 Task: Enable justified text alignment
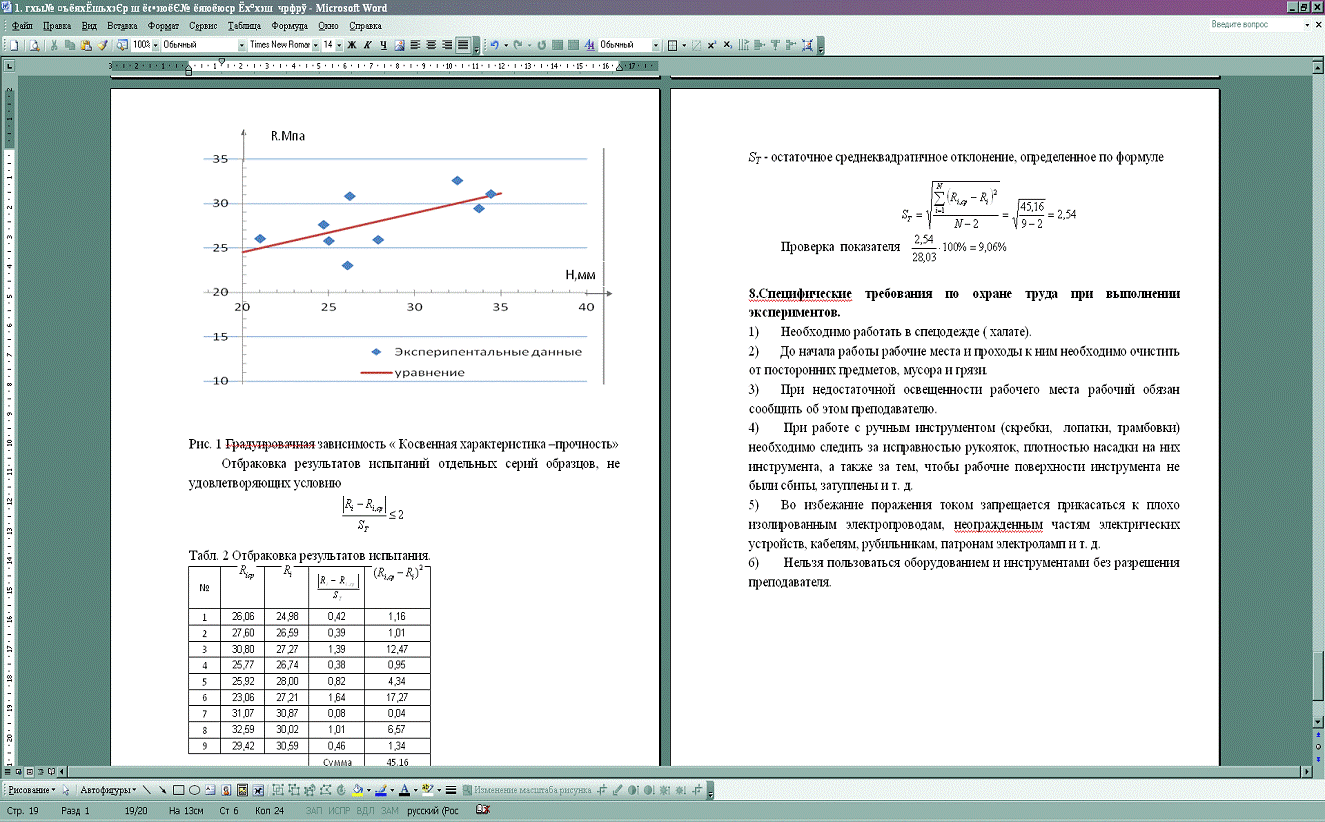463,45
